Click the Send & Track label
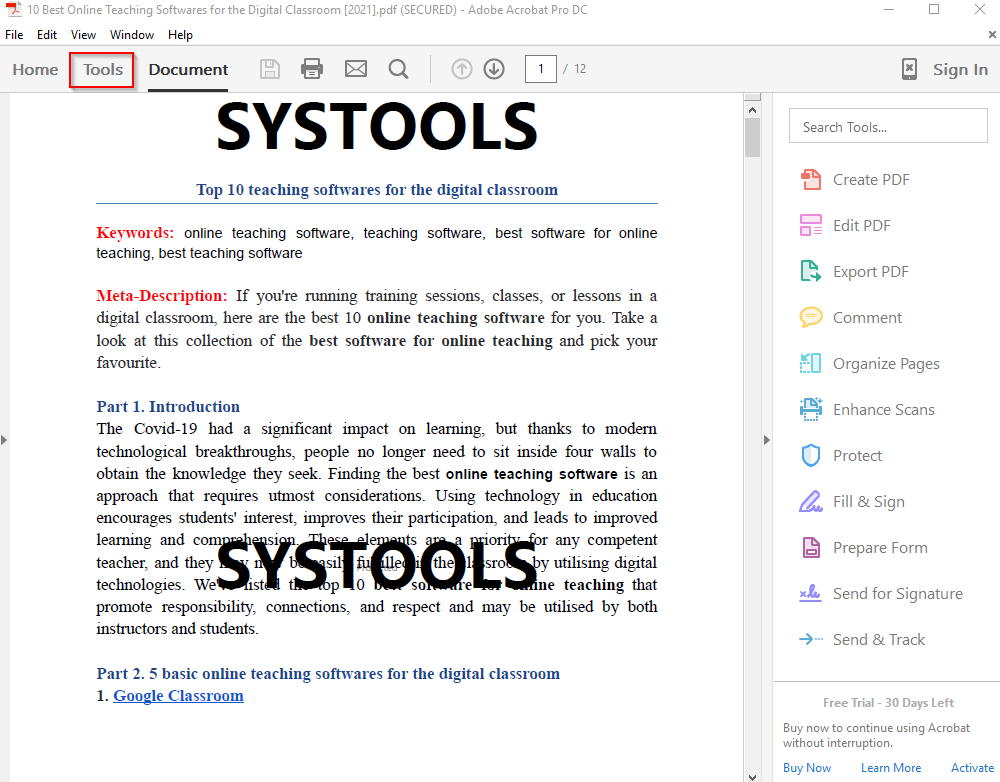 tap(879, 640)
